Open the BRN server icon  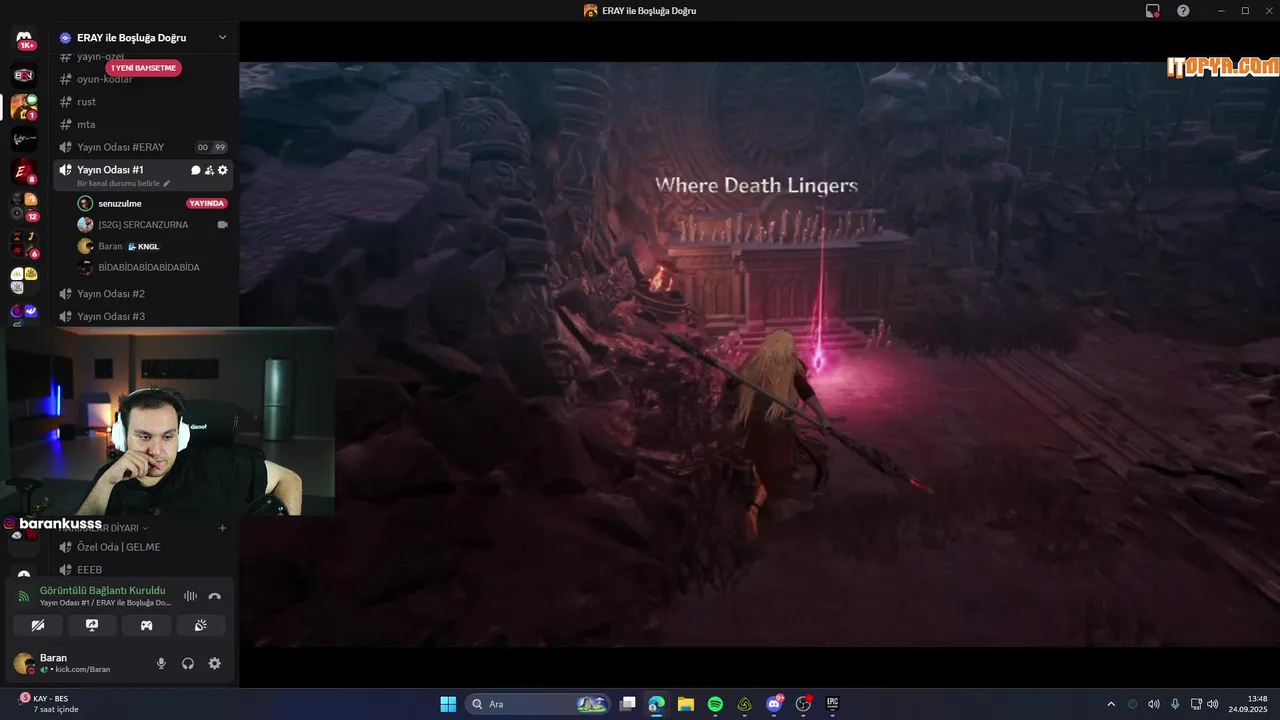click(24, 75)
